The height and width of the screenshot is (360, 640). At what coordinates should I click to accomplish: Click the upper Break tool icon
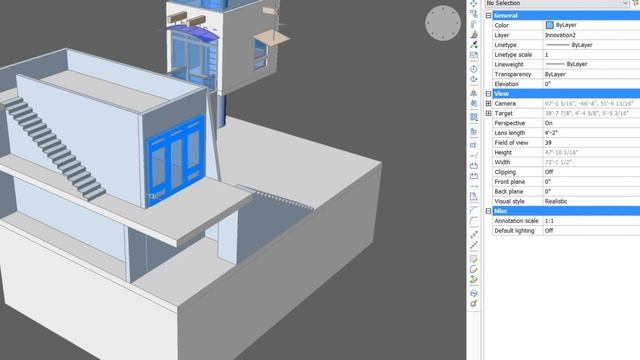point(473,166)
